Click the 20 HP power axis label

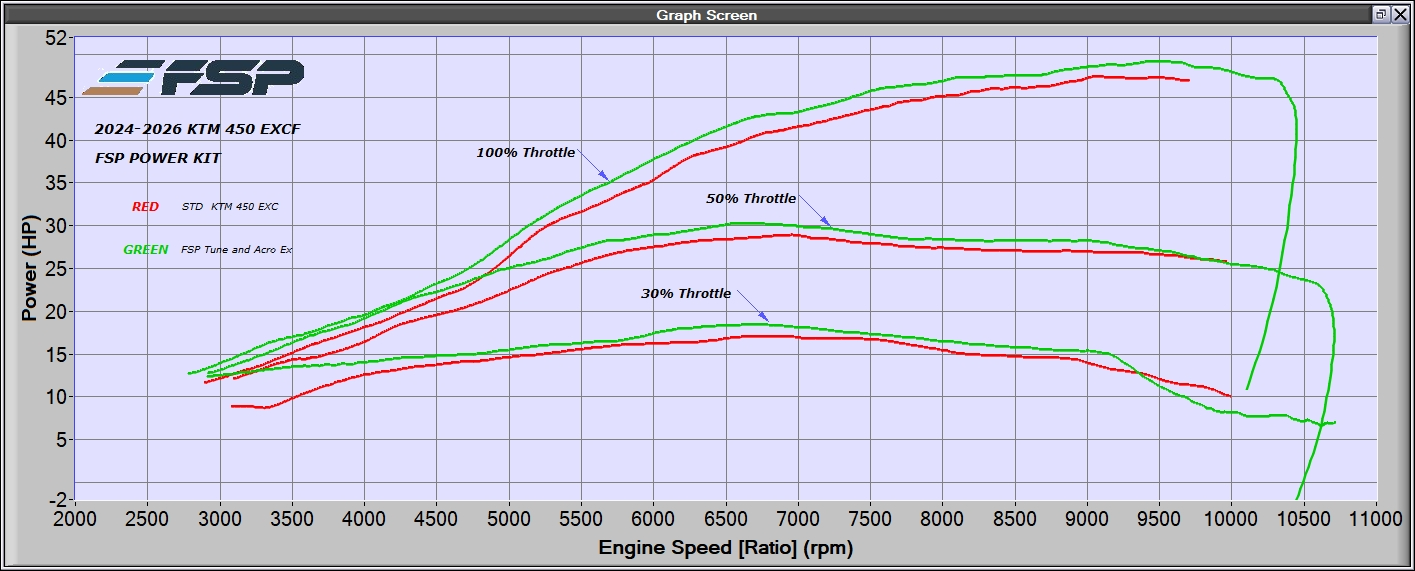(55, 312)
